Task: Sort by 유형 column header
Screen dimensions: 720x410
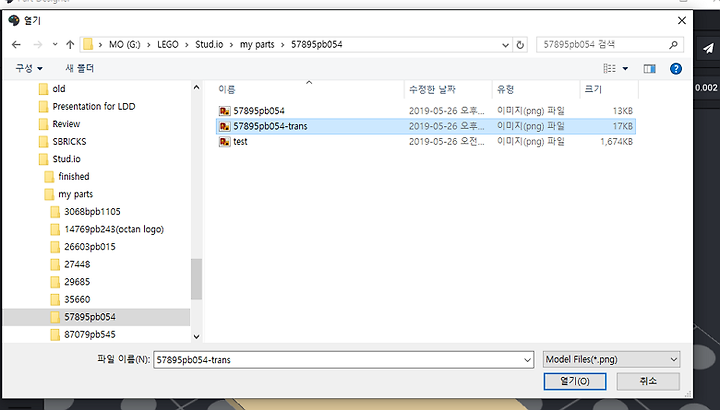Action: tap(505, 90)
